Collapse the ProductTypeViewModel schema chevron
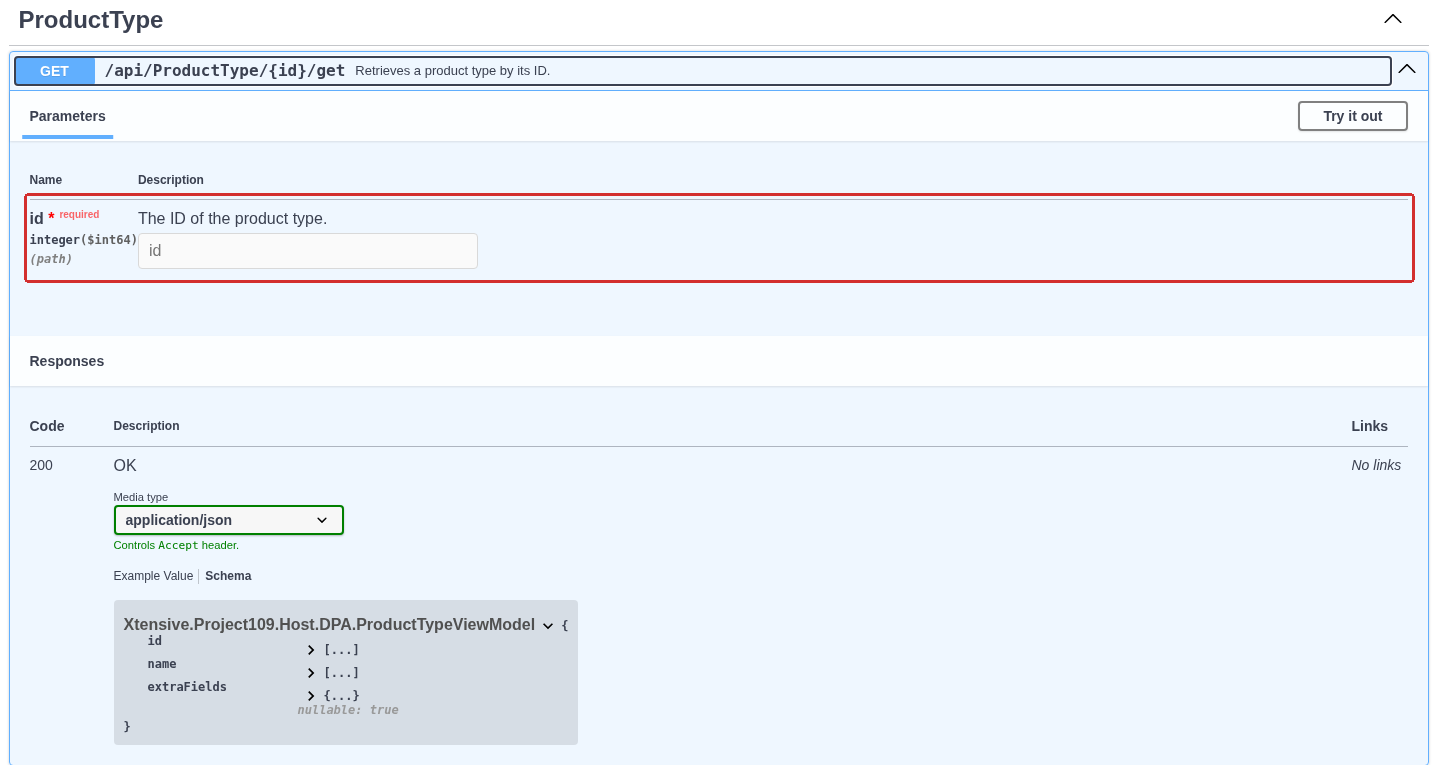 click(548, 626)
